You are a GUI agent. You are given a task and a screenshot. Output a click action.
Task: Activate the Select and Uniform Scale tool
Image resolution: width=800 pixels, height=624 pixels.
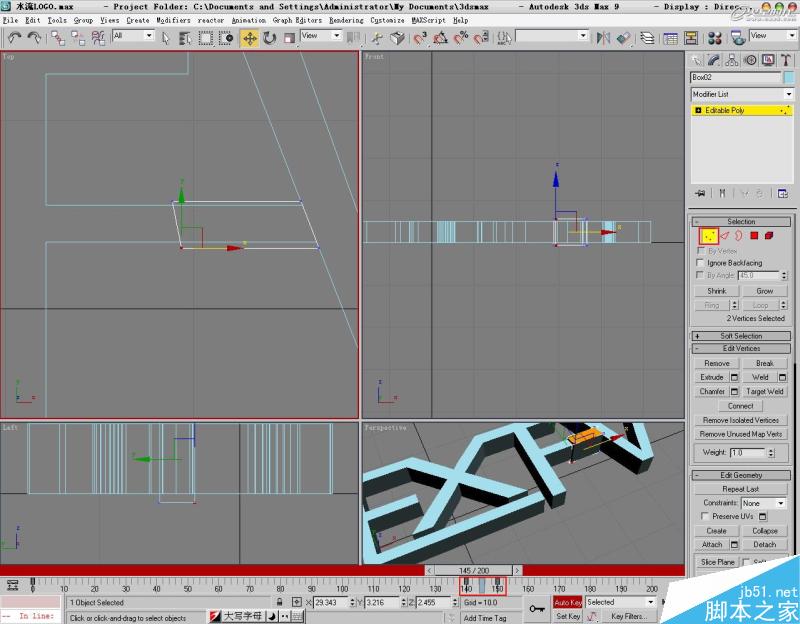point(289,39)
